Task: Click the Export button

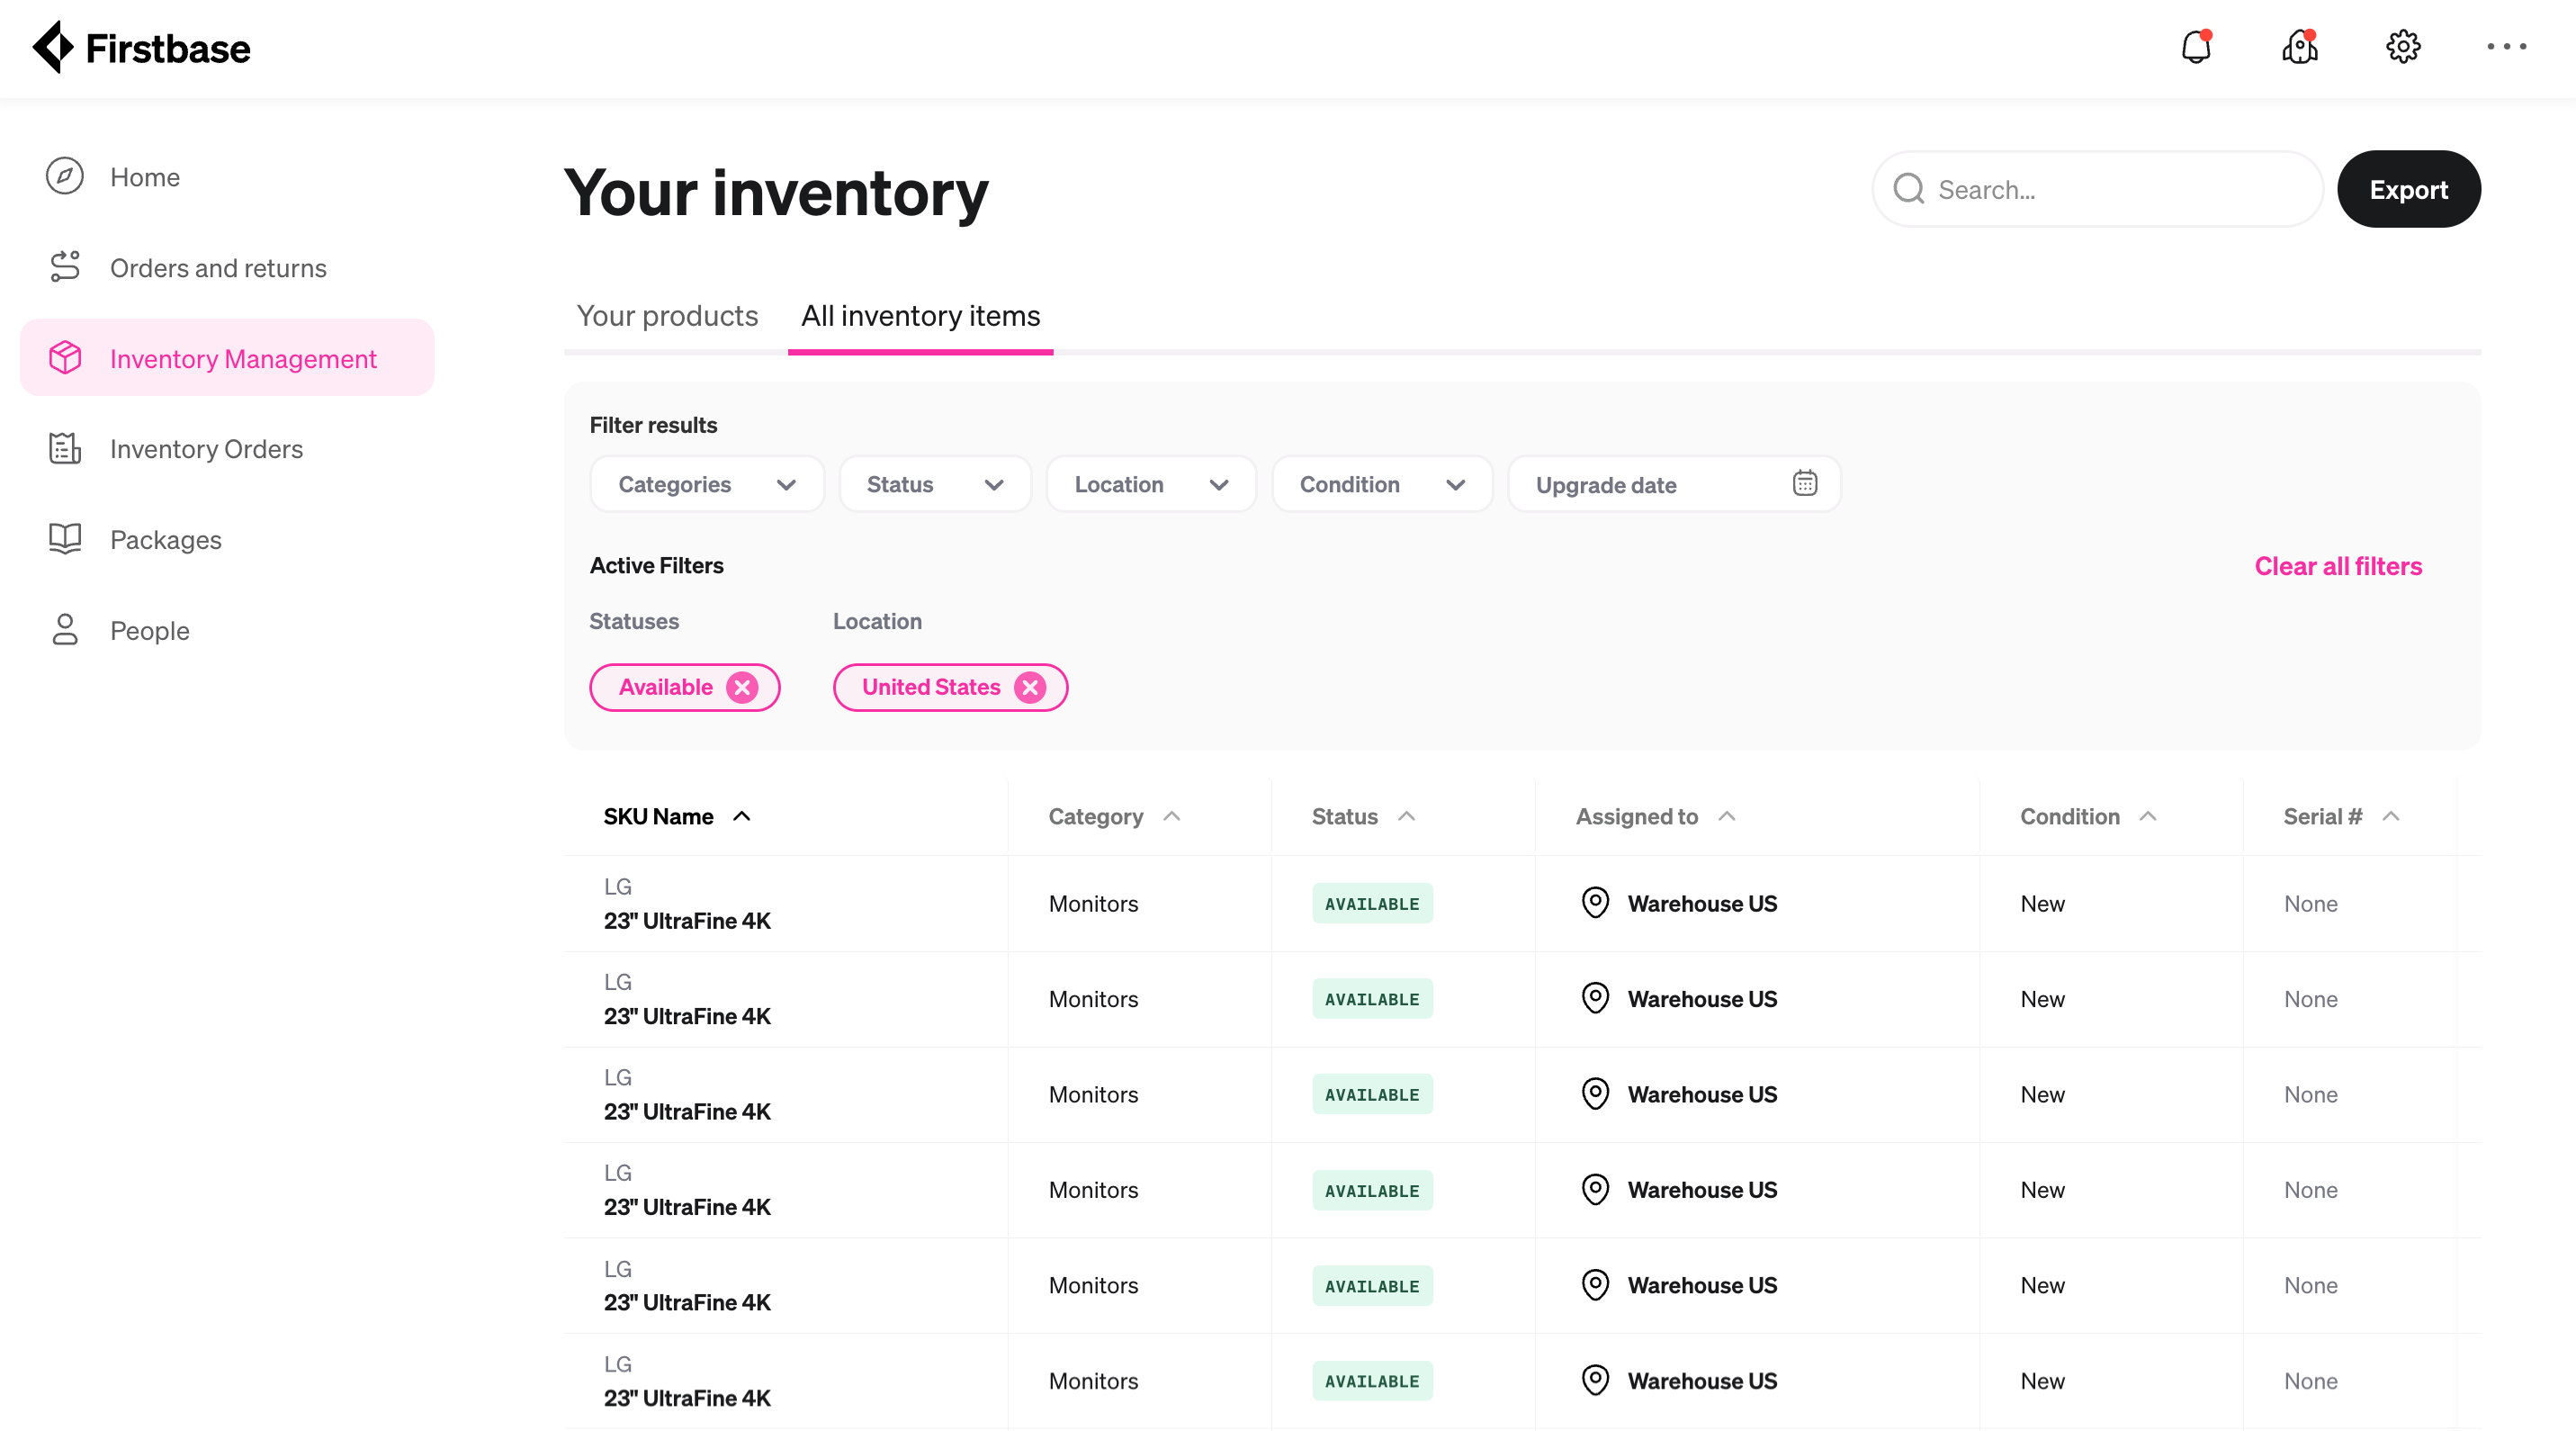Action: click(x=2408, y=189)
